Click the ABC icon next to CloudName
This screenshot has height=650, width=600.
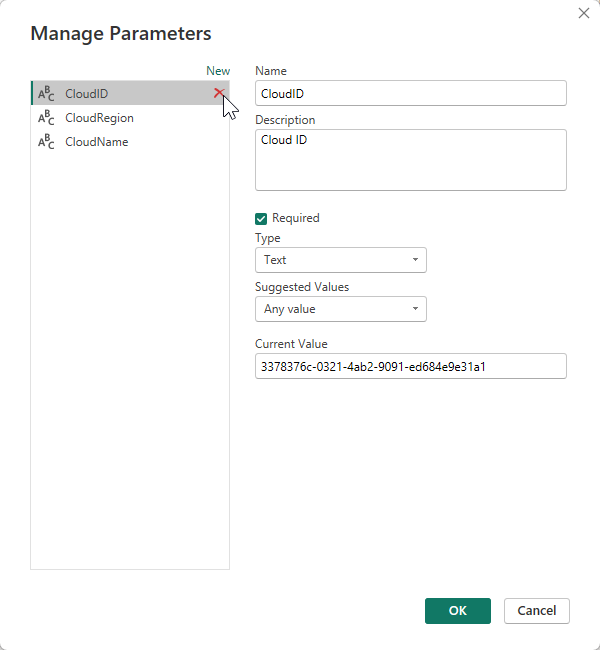[46, 142]
